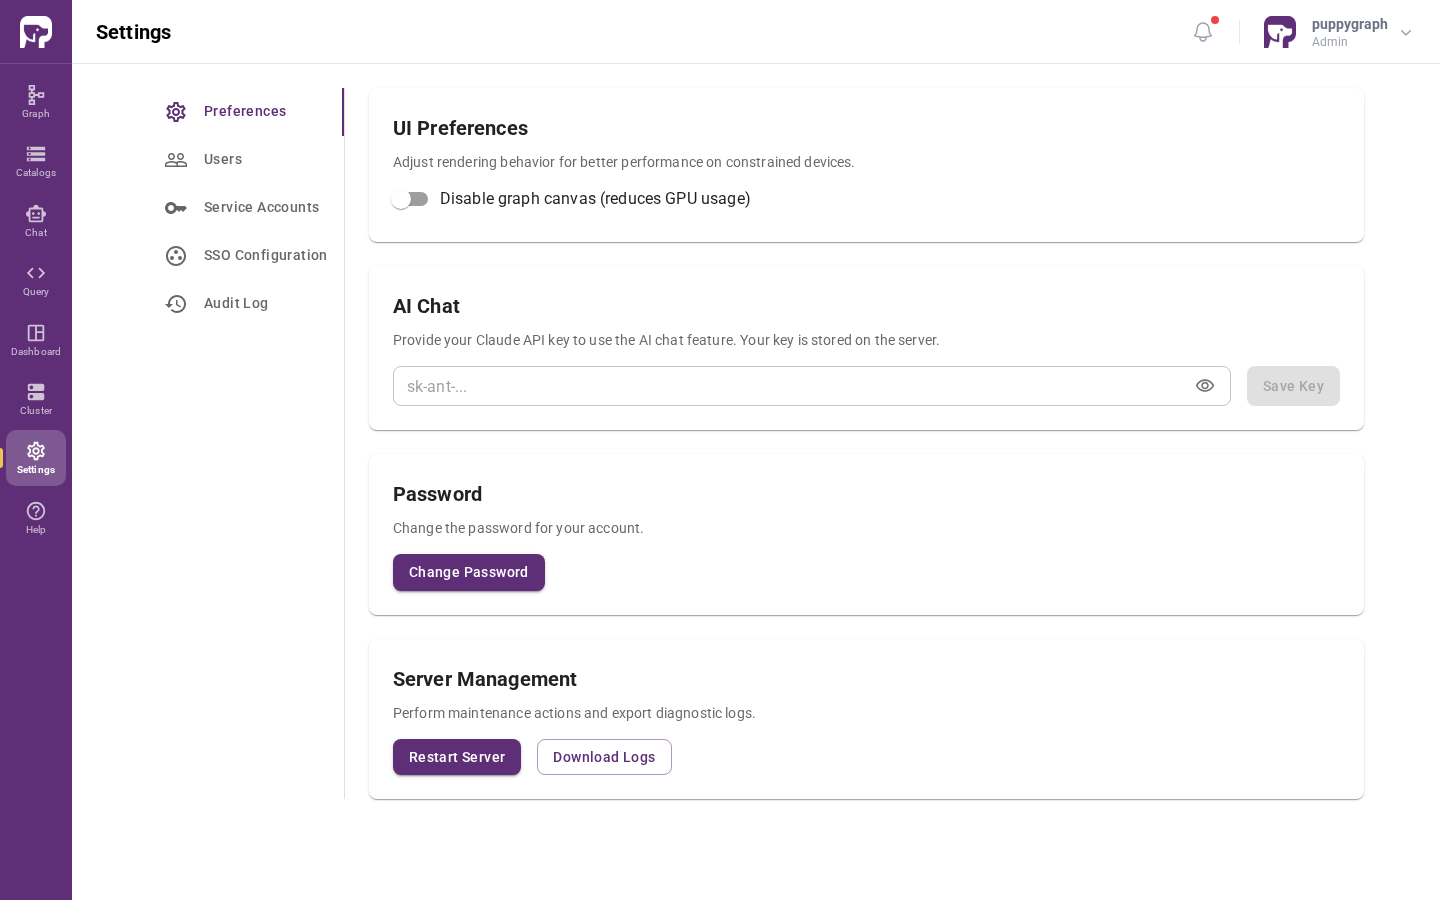Click the 'Admin' role label

(x=1330, y=42)
